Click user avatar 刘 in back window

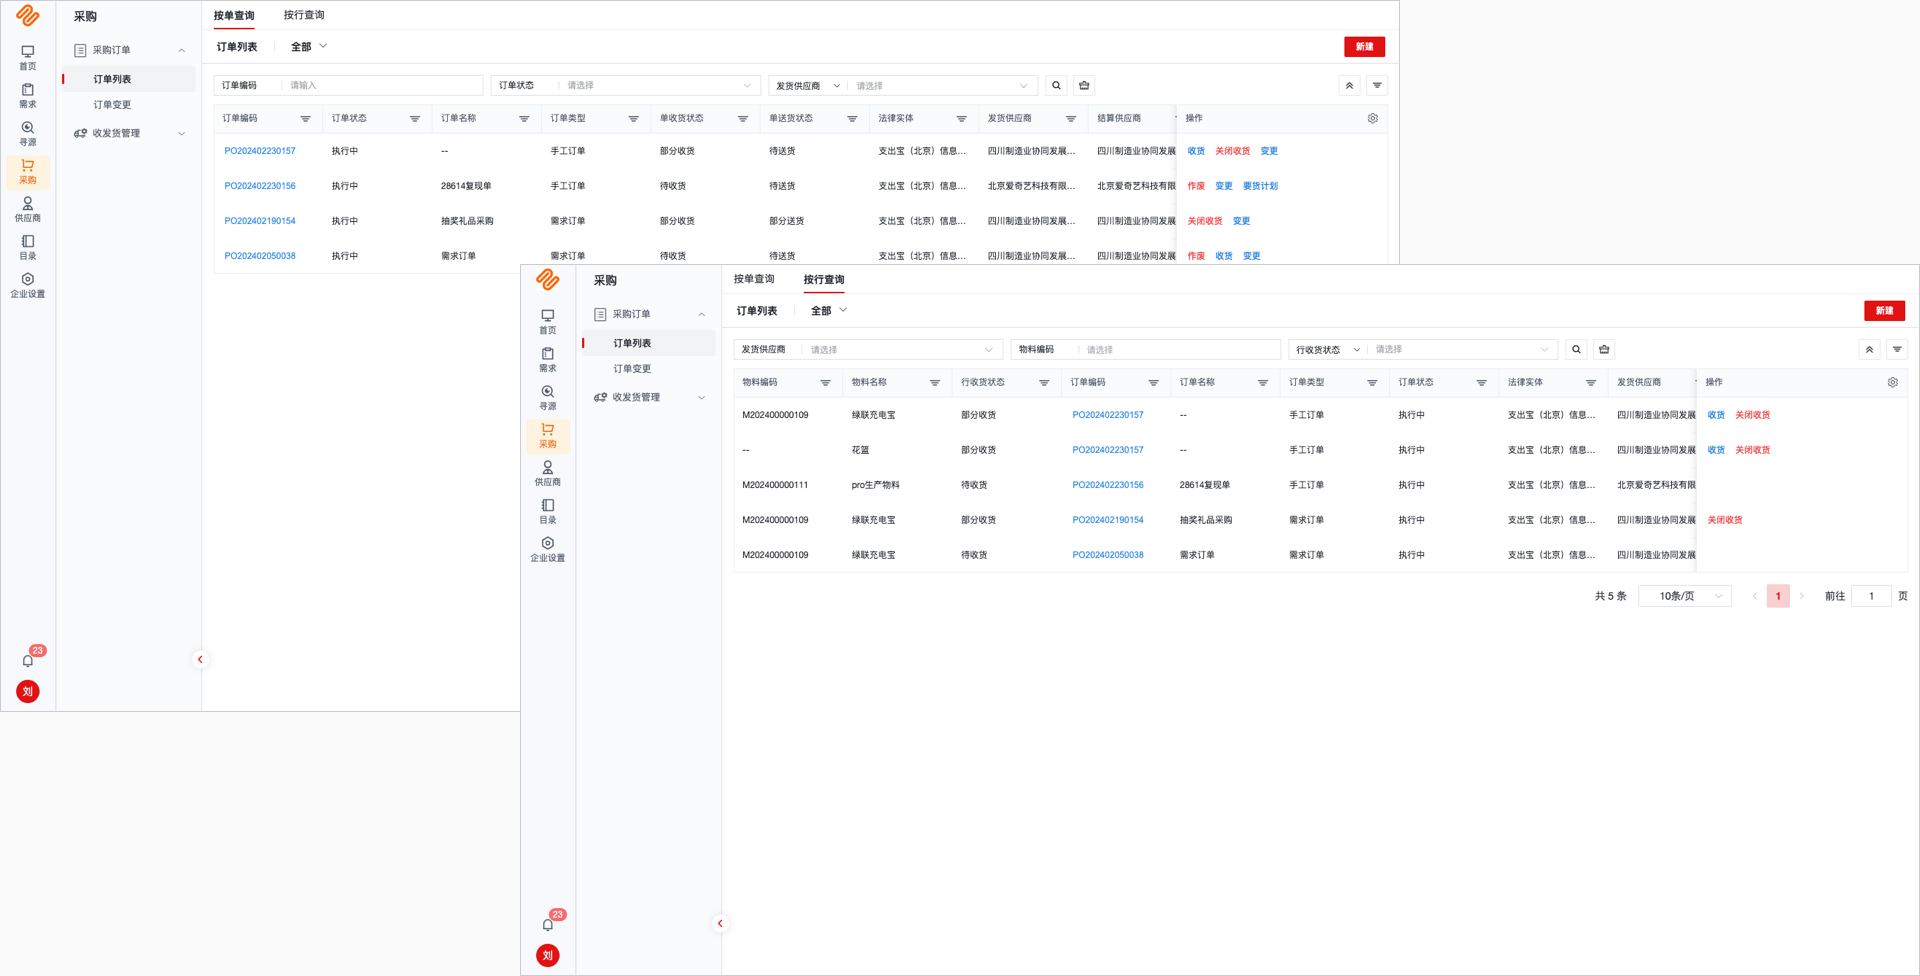tap(28, 691)
